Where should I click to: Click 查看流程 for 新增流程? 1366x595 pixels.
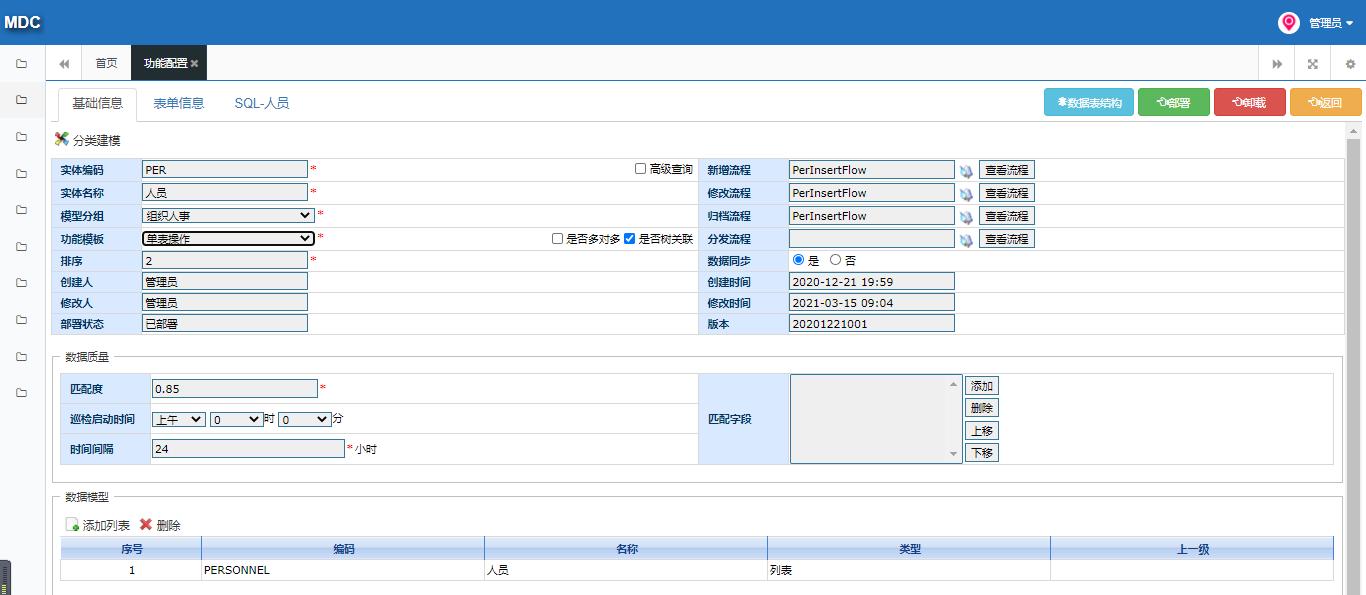tap(1007, 170)
